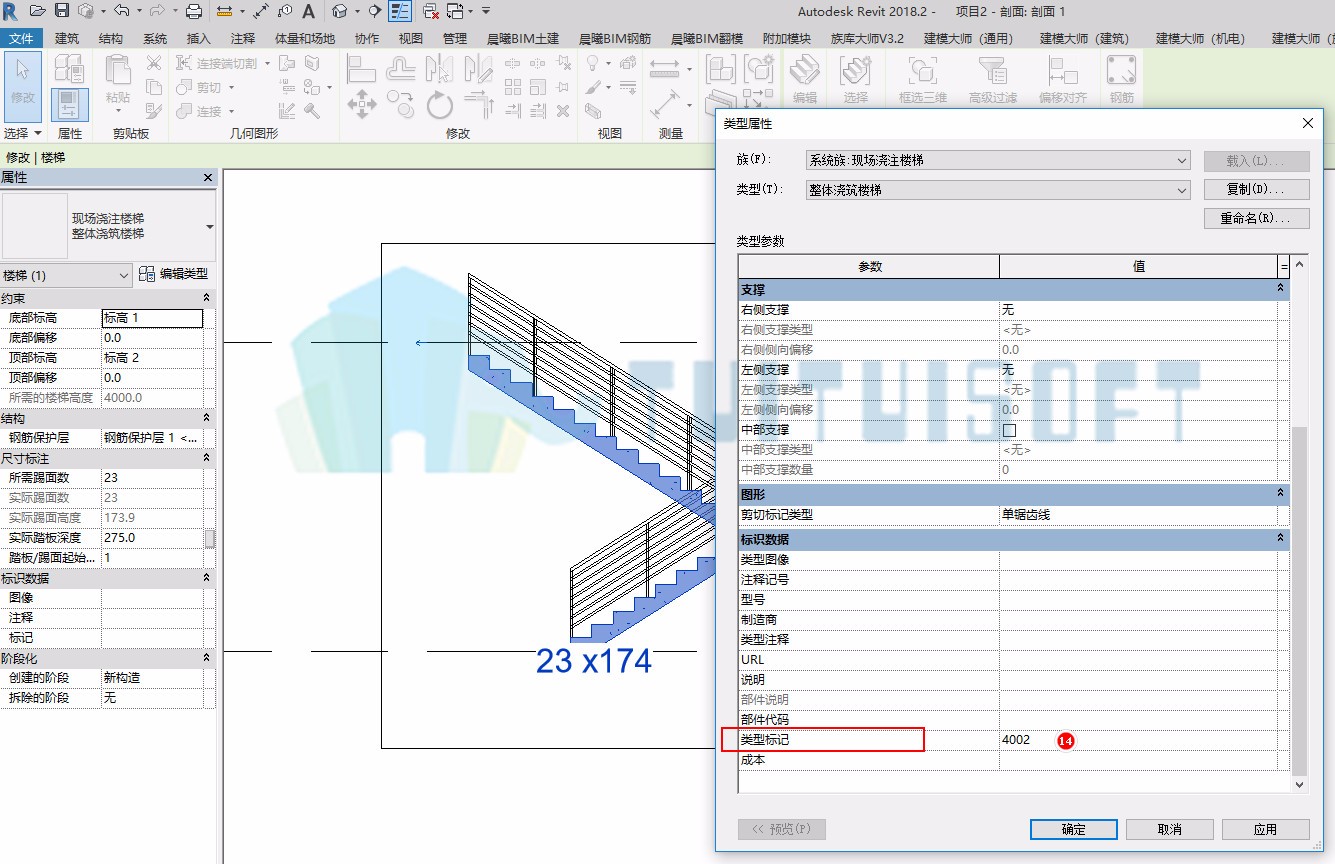Expand the stair type selector in Properties

(210, 227)
